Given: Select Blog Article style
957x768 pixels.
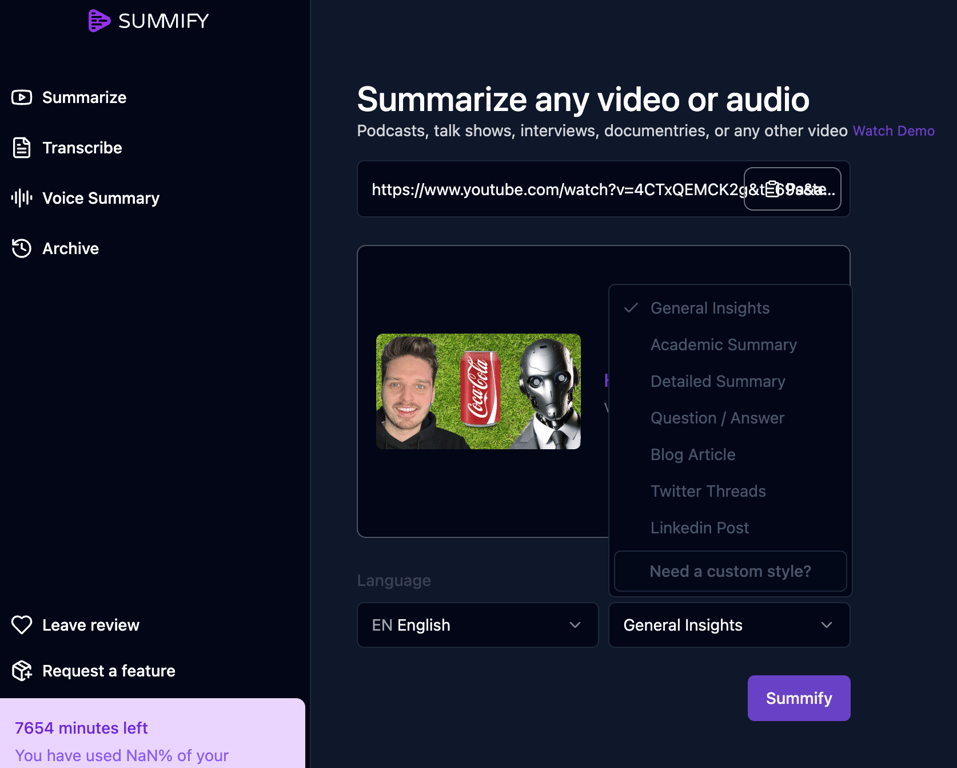Looking at the screenshot, I should coord(730,455).
